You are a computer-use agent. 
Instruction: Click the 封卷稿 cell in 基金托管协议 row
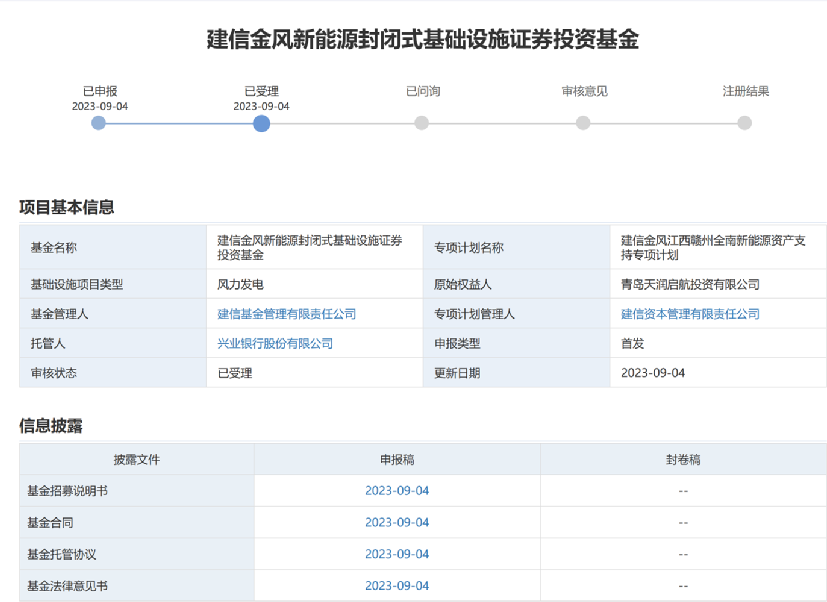(x=683, y=554)
